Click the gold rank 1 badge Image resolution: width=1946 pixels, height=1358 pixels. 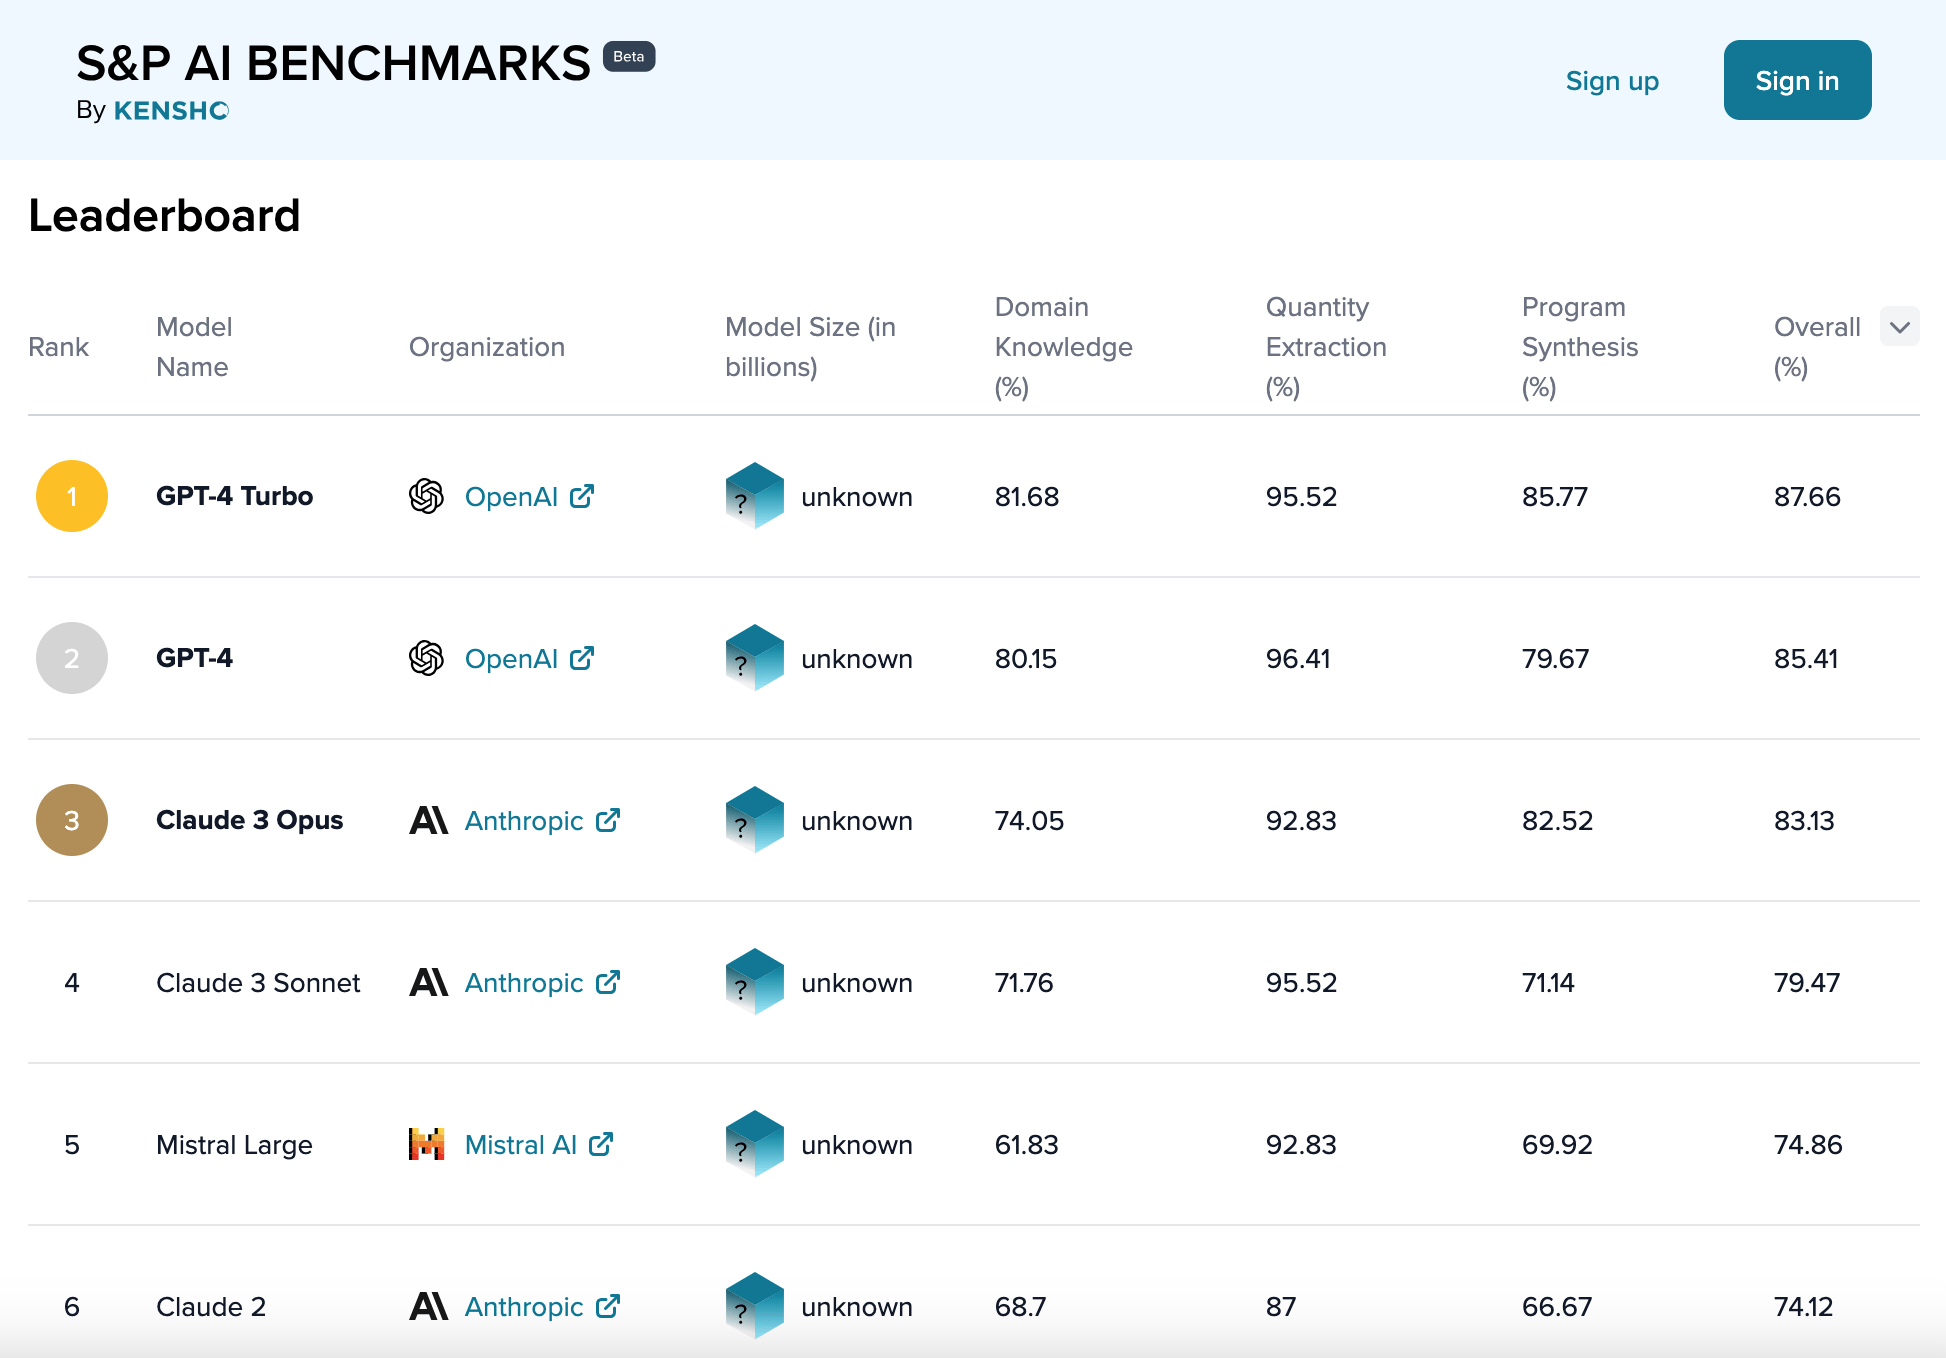point(72,496)
